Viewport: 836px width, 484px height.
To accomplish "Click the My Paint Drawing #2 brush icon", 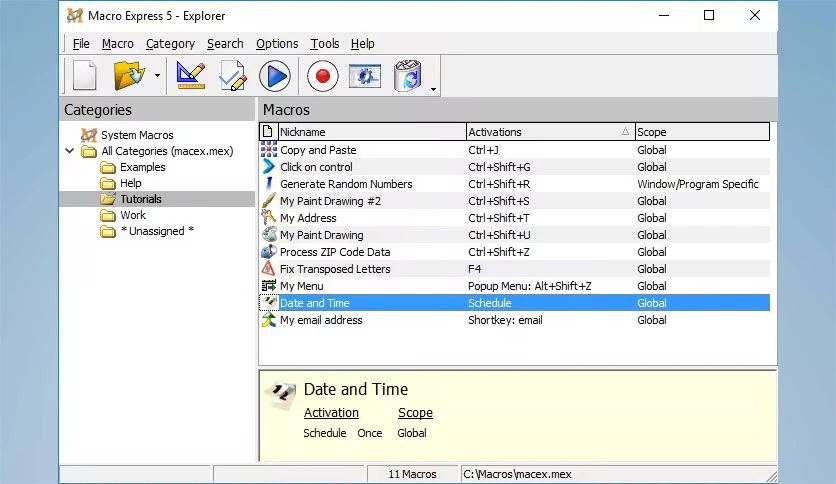I will [269, 201].
